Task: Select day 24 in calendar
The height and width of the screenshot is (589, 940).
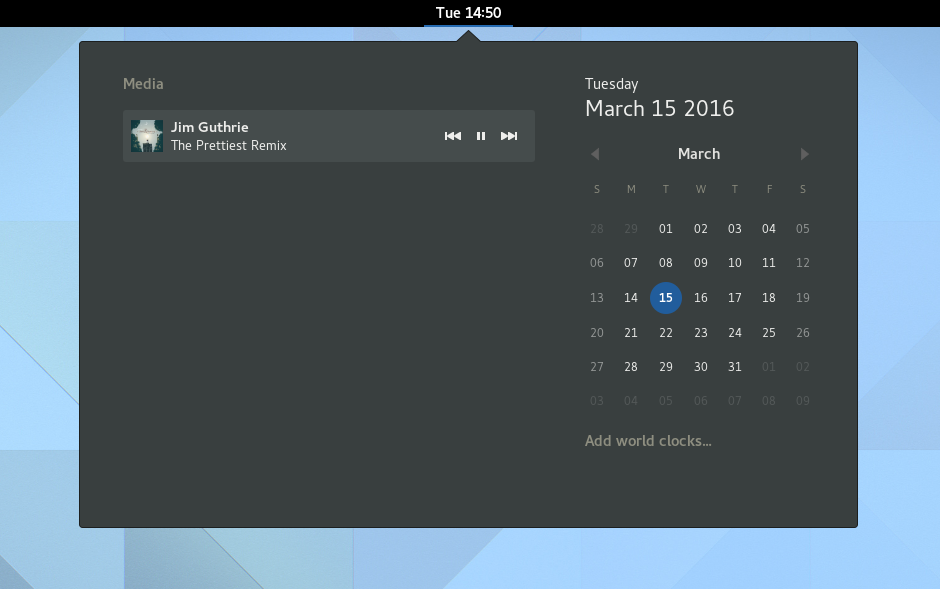Action: pyautogui.click(x=734, y=333)
